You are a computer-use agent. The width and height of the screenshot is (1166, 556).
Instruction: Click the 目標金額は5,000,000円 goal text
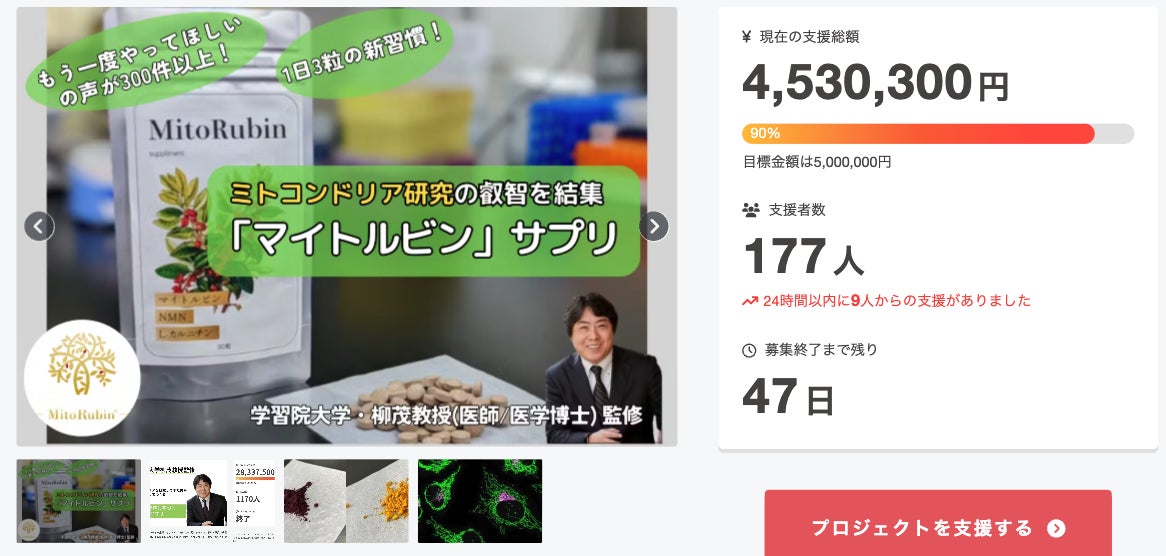[816, 162]
